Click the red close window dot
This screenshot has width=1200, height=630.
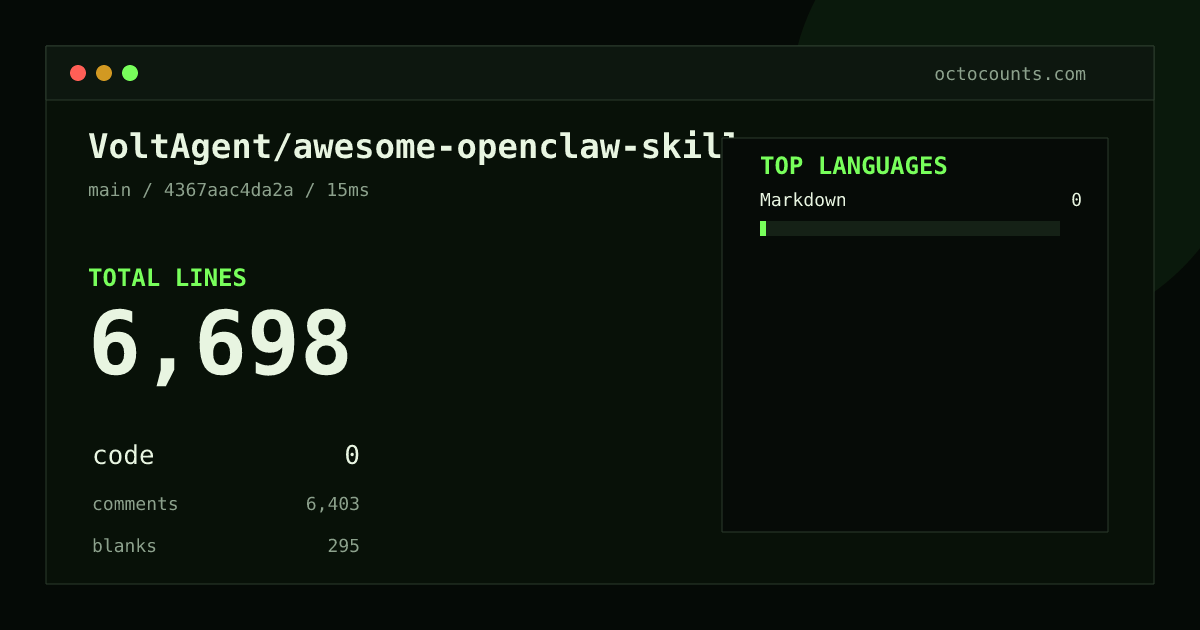click(x=78, y=73)
